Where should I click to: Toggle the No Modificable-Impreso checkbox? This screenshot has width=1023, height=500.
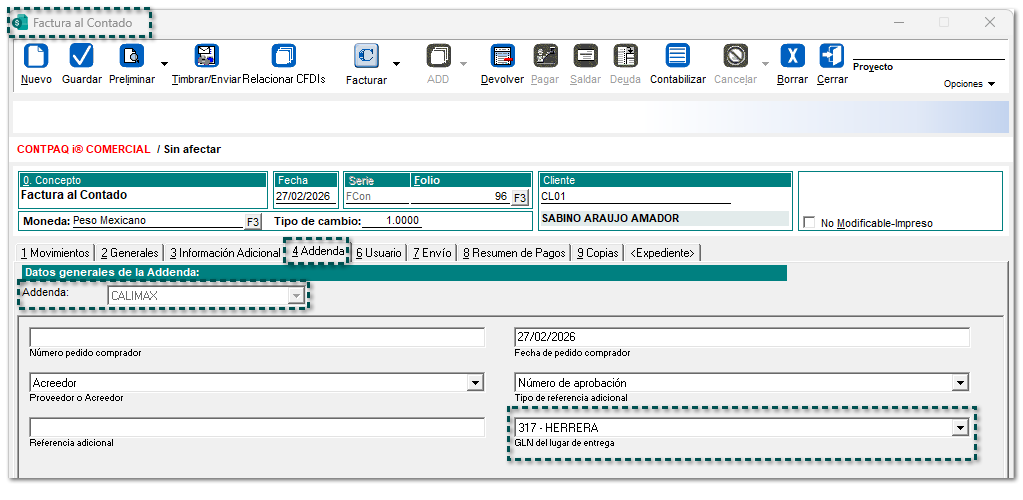coord(810,223)
